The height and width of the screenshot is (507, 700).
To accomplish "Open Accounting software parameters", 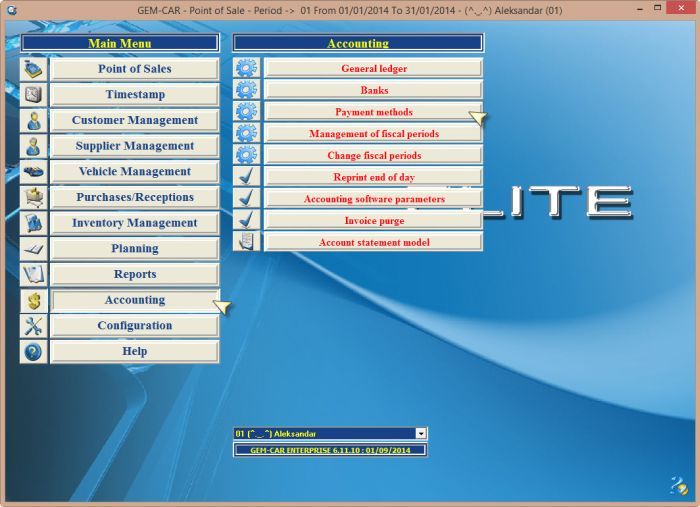I will tap(374, 199).
